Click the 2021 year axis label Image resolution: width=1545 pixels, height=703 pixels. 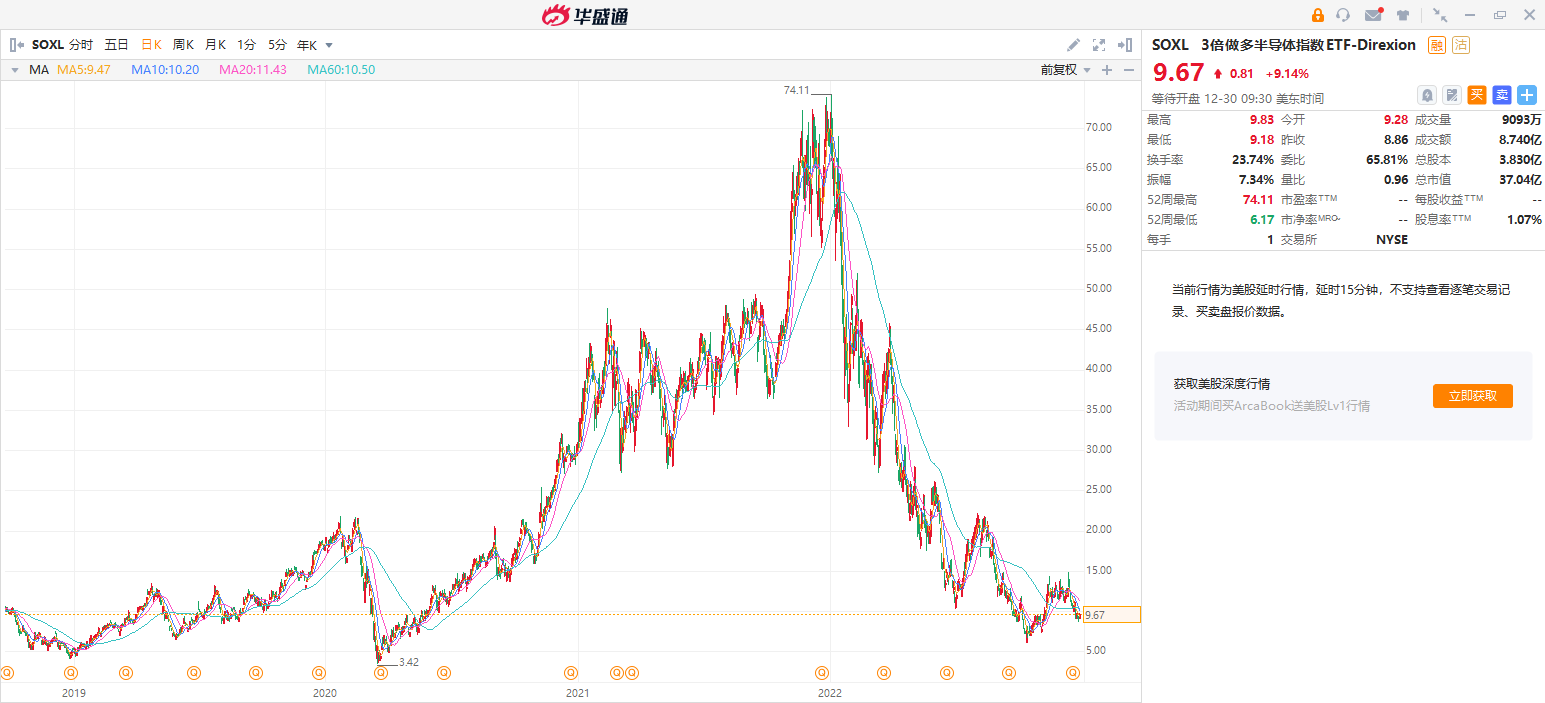tap(576, 692)
